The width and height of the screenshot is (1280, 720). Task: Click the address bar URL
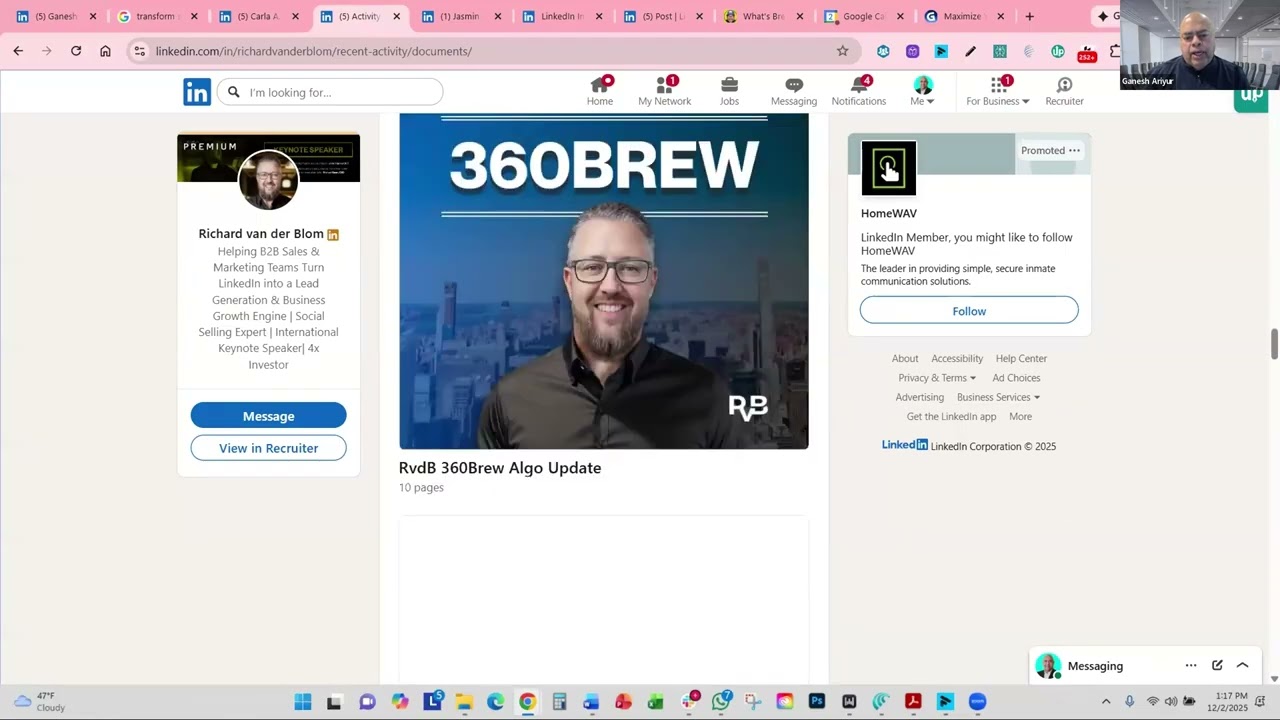[x=314, y=51]
